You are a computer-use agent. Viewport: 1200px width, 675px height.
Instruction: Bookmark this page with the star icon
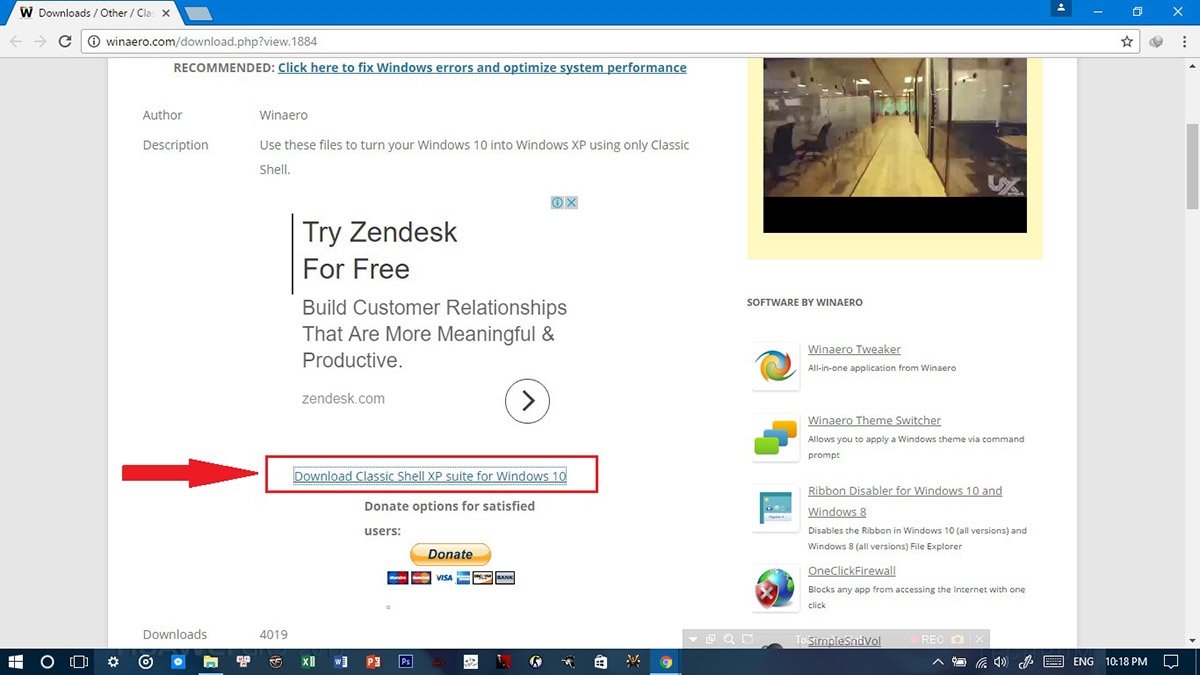tap(1127, 42)
